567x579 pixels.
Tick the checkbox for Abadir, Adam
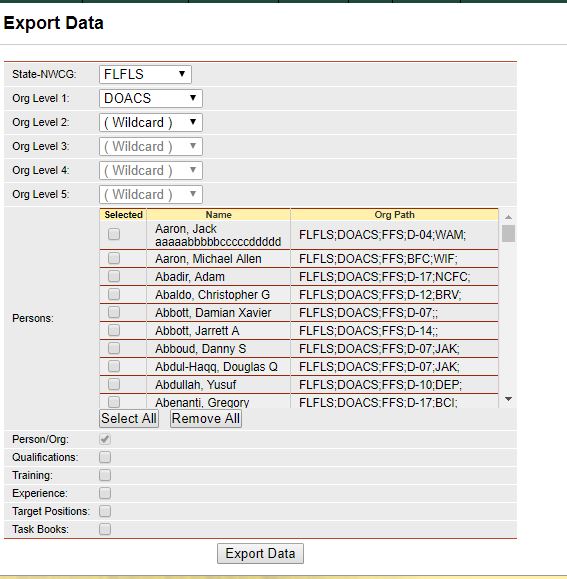pyautogui.click(x=114, y=276)
